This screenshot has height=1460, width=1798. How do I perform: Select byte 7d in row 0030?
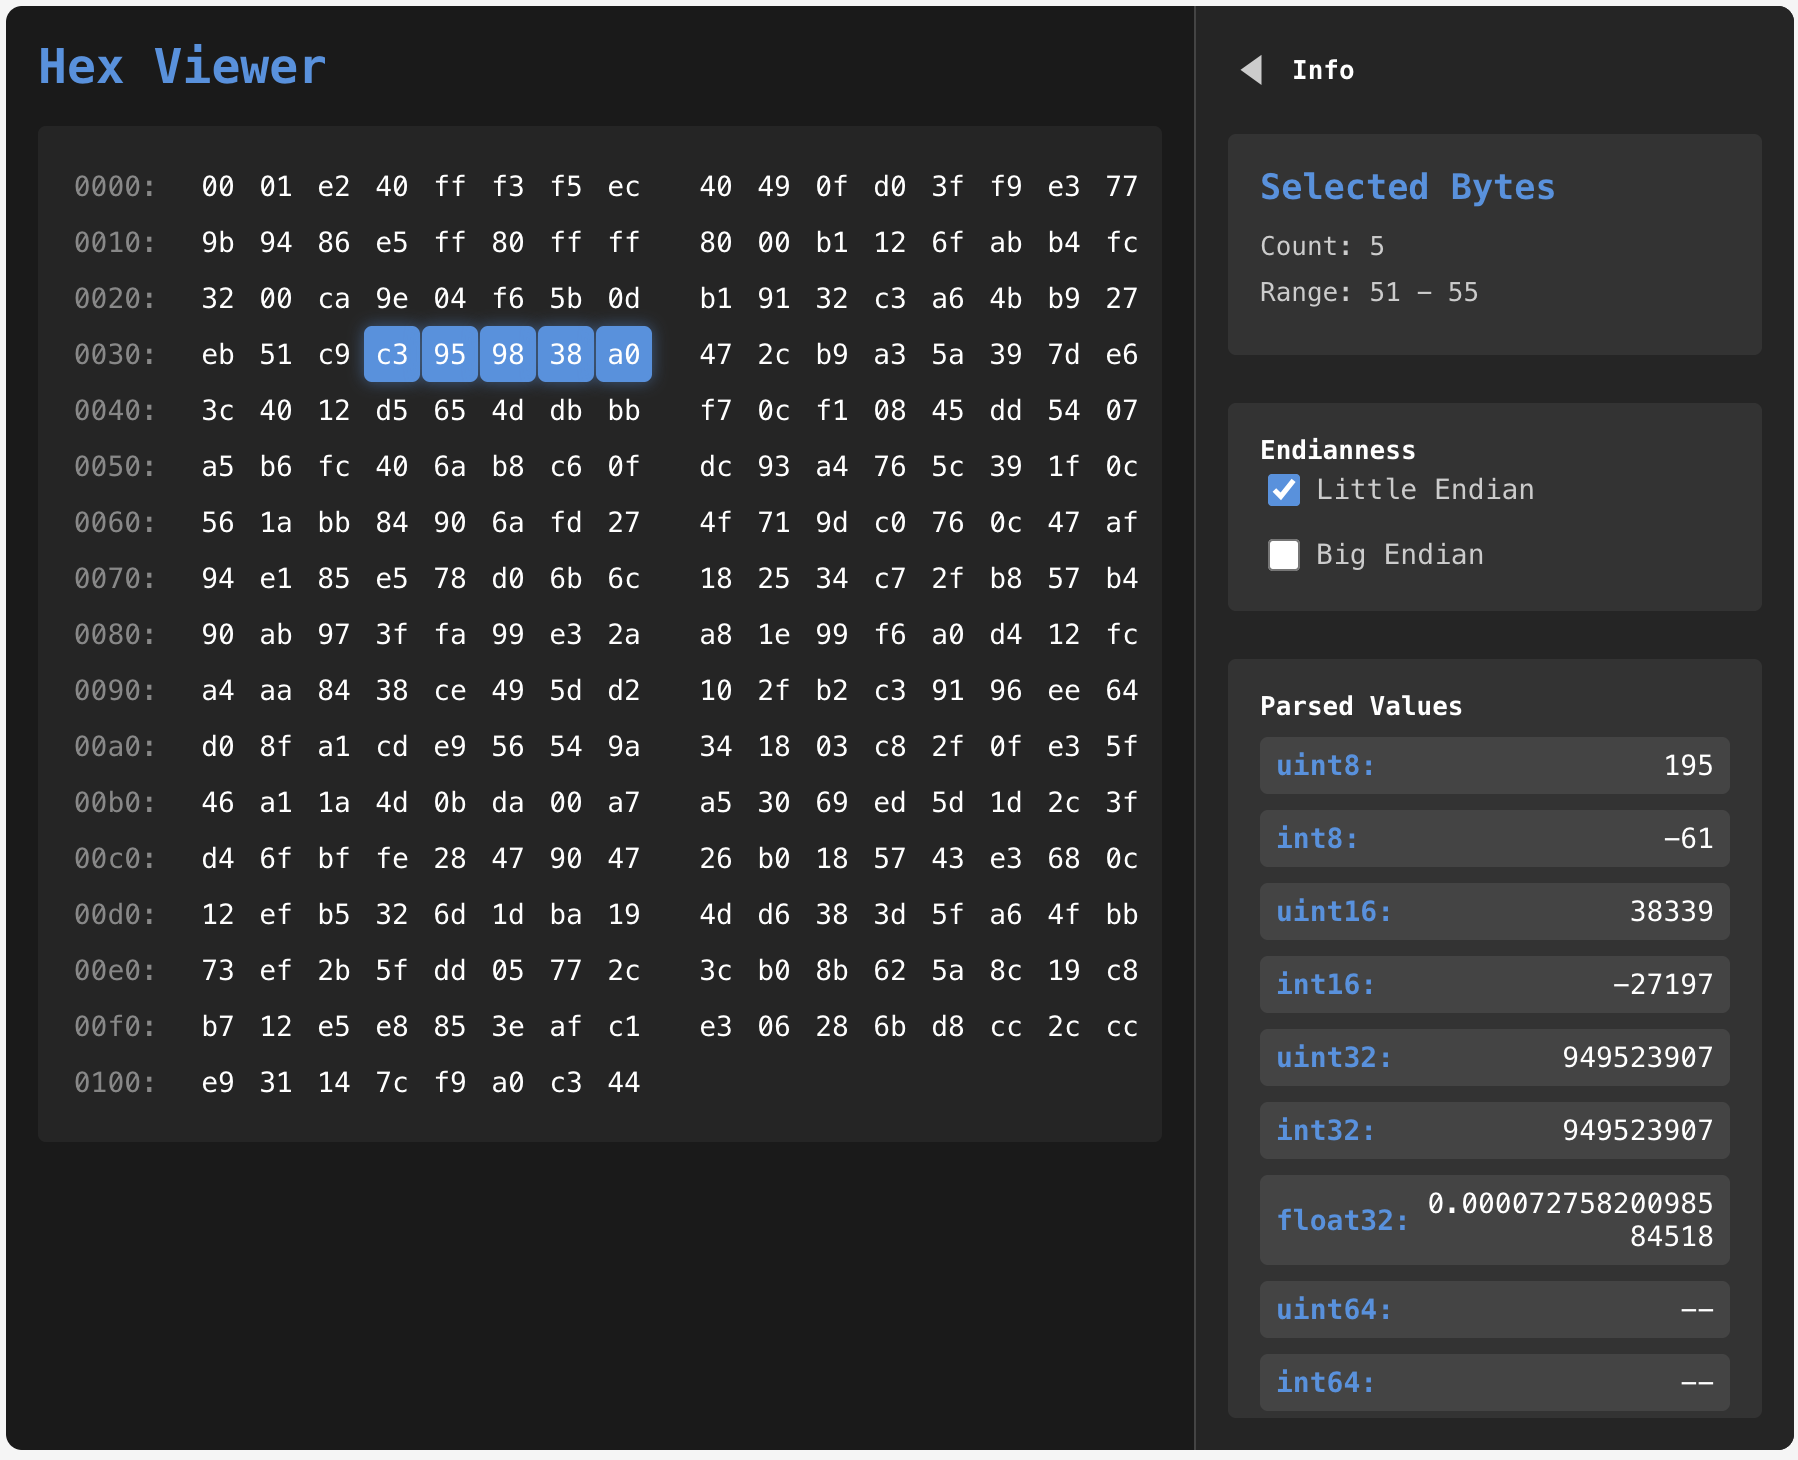tap(1064, 354)
